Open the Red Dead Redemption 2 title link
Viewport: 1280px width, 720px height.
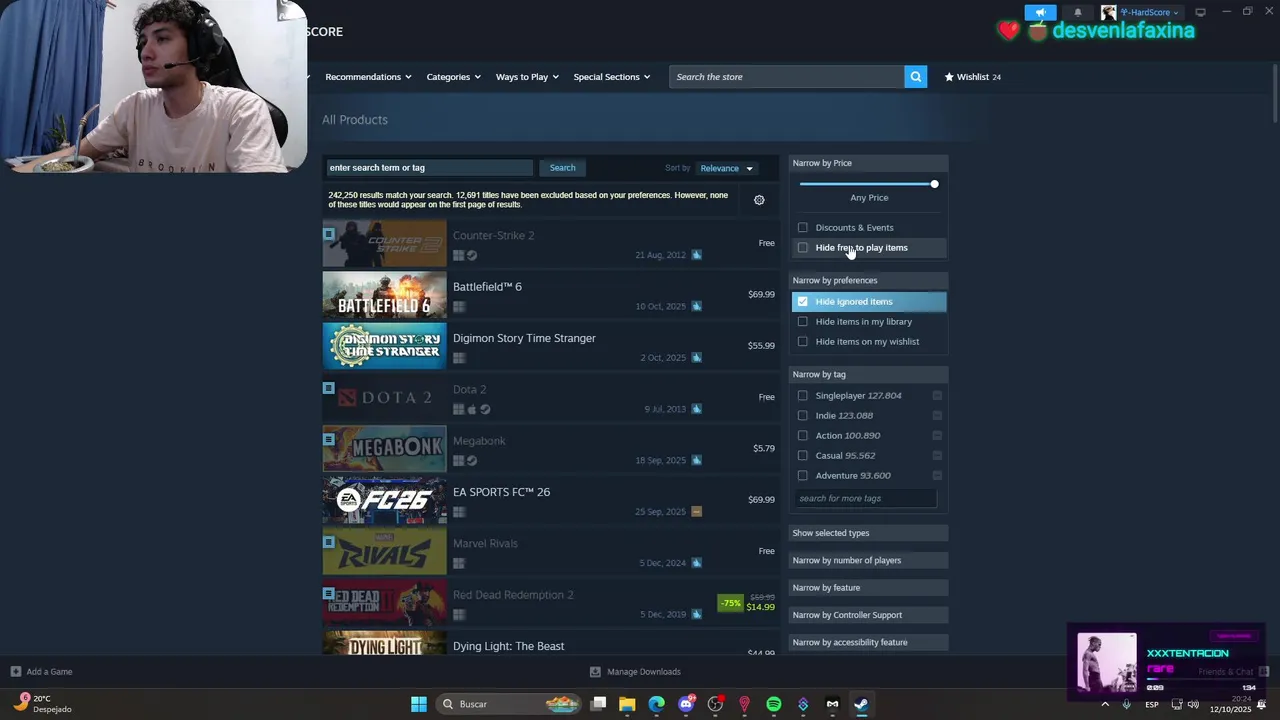coord(513,595)
